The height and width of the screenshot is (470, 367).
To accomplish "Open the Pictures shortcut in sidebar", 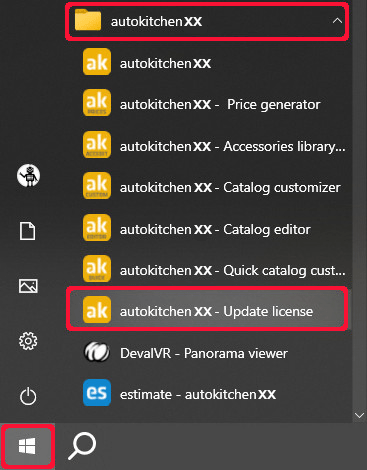I will (x=28, y=286).
